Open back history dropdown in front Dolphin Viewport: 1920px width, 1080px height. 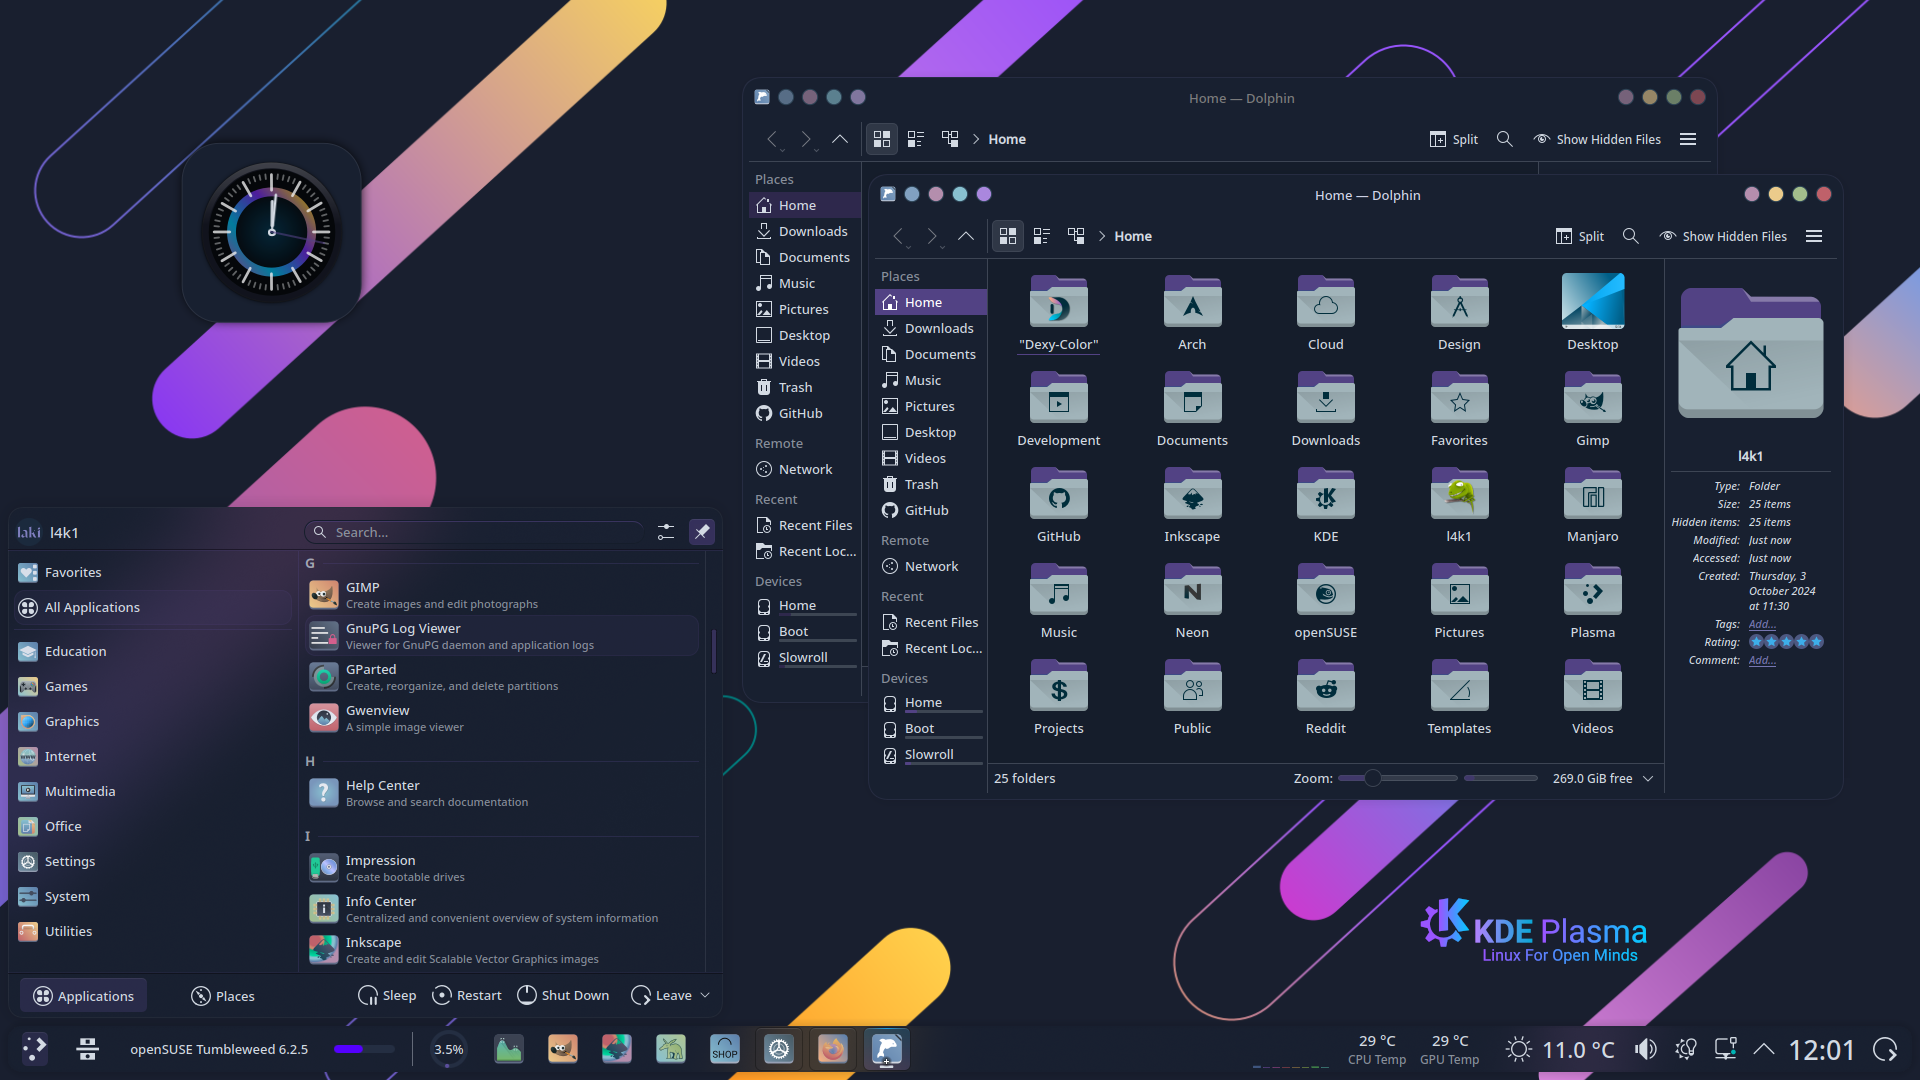coord(908,247)
